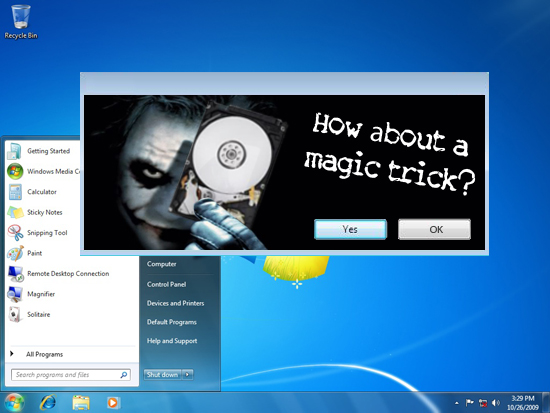The image size is (550, 413).
Task: Open the Solitaire cards icon
Action: pos(14,314)
